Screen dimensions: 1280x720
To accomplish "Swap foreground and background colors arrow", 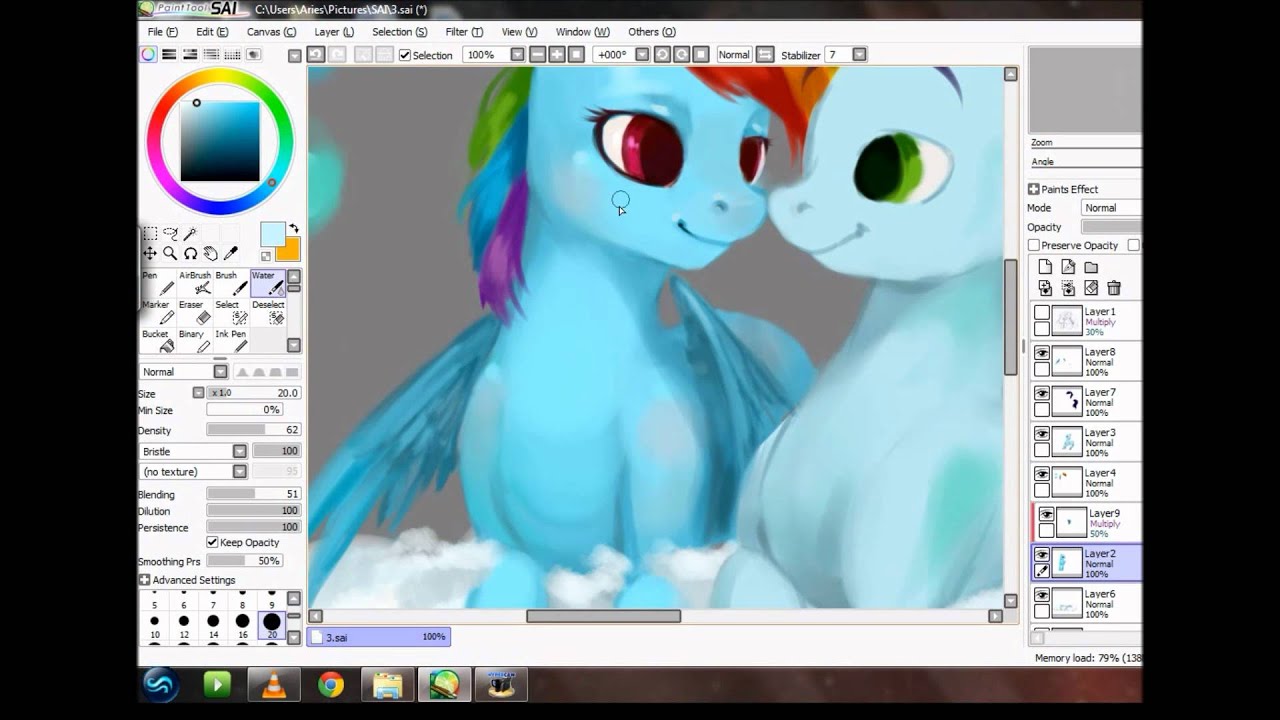I will (294, 229).
